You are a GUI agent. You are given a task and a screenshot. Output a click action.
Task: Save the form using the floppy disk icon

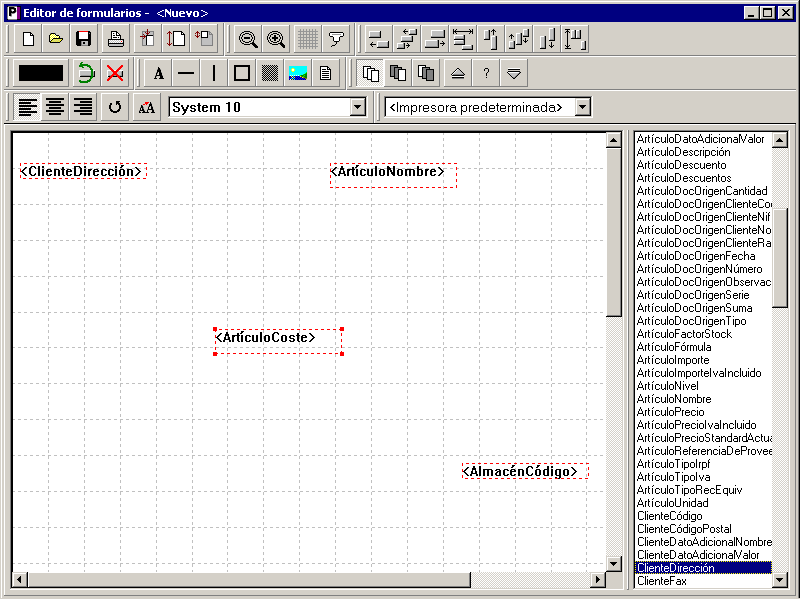[83, 39]
